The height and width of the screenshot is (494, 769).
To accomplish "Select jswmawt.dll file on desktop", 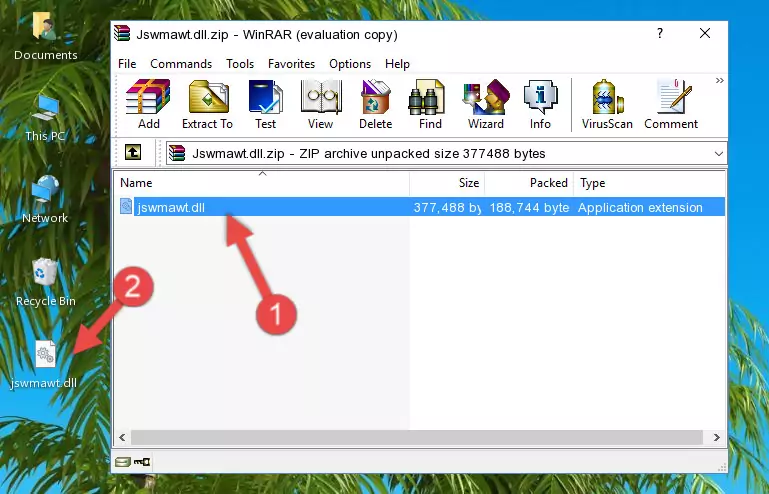I will [44, 365].
